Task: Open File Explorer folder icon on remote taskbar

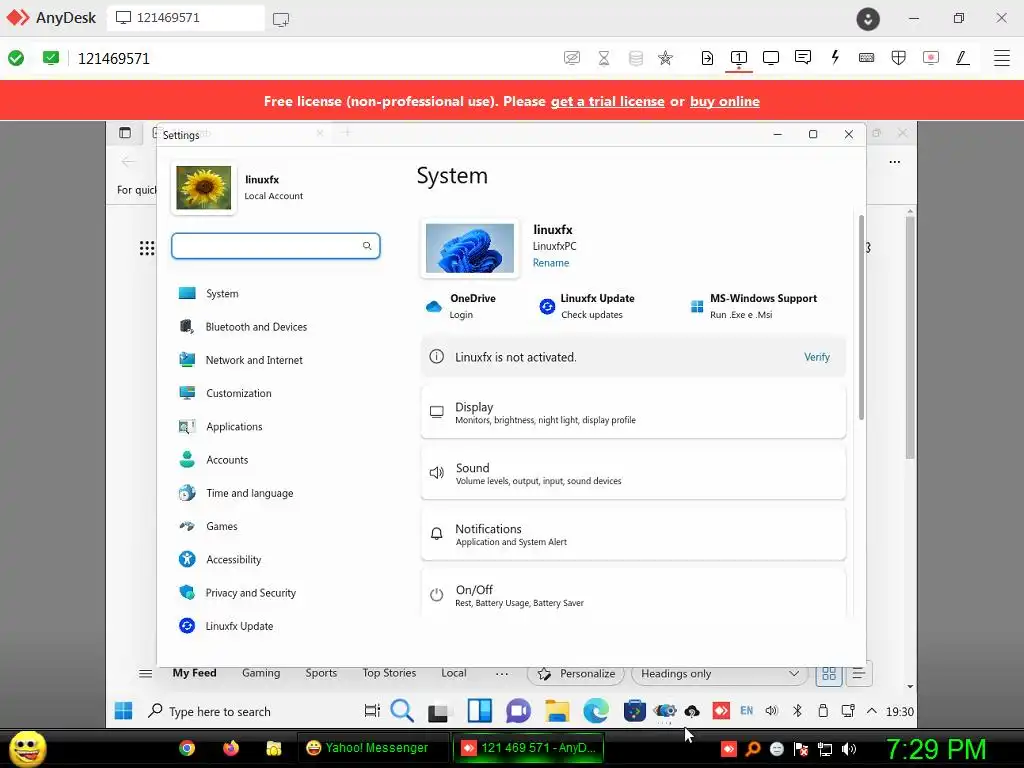Action: click(x=557, y=711)
